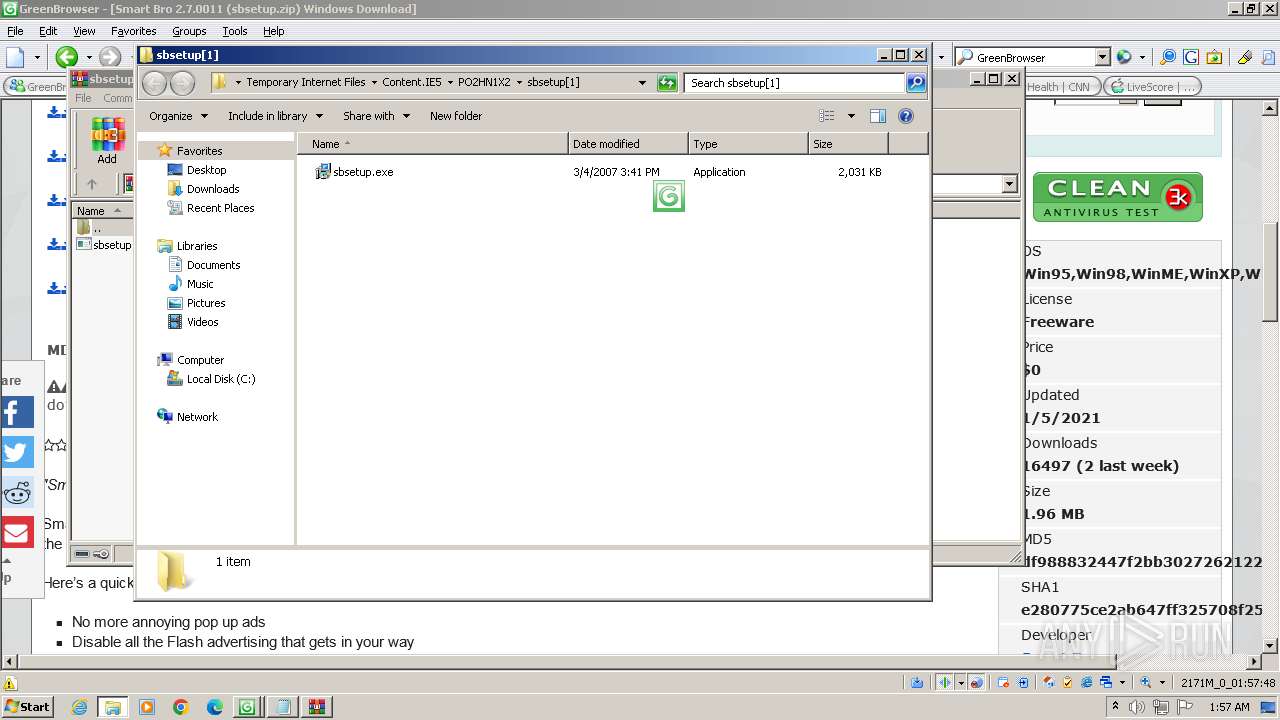Click Explorer refresh button beside address bar
The height and width of the screenshot is (720, 1280).
pos(667,82)
